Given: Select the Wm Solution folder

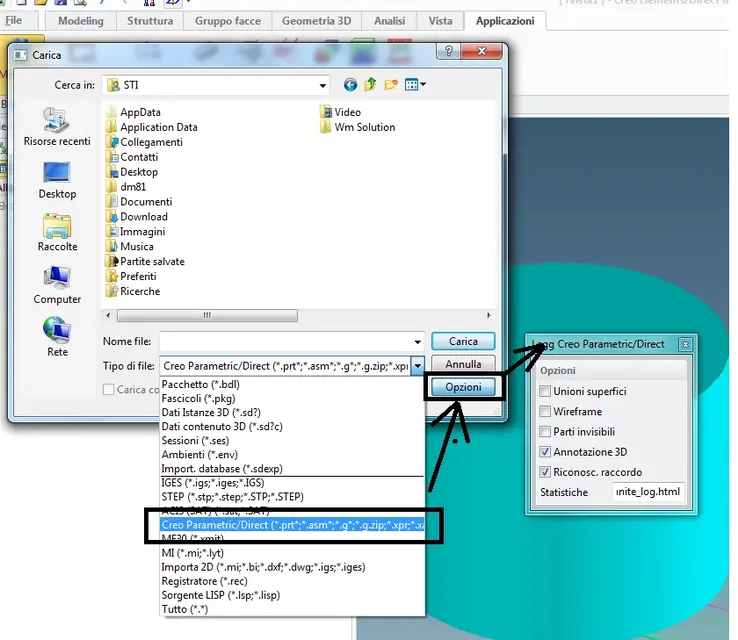Looking at the screenshot, I should click(x=358, y=127).
